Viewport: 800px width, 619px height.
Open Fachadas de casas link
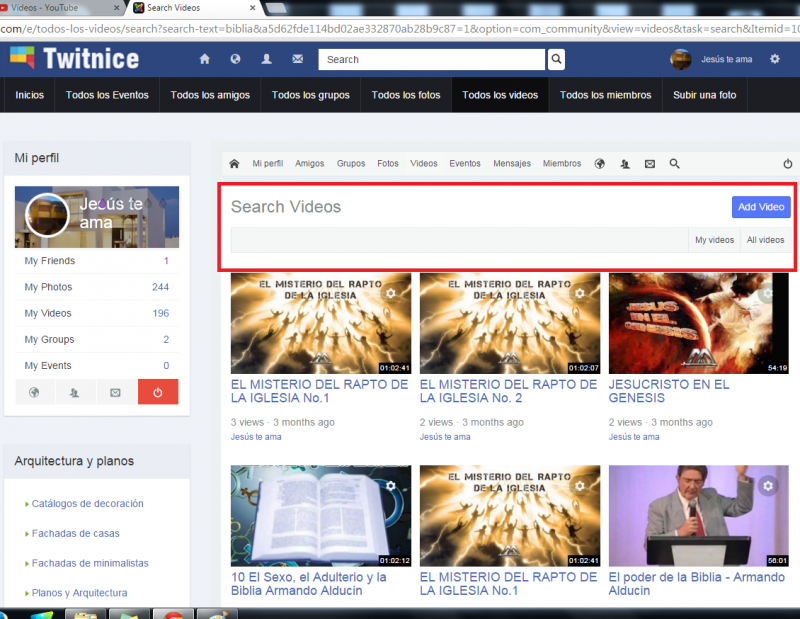coord(76,533)
